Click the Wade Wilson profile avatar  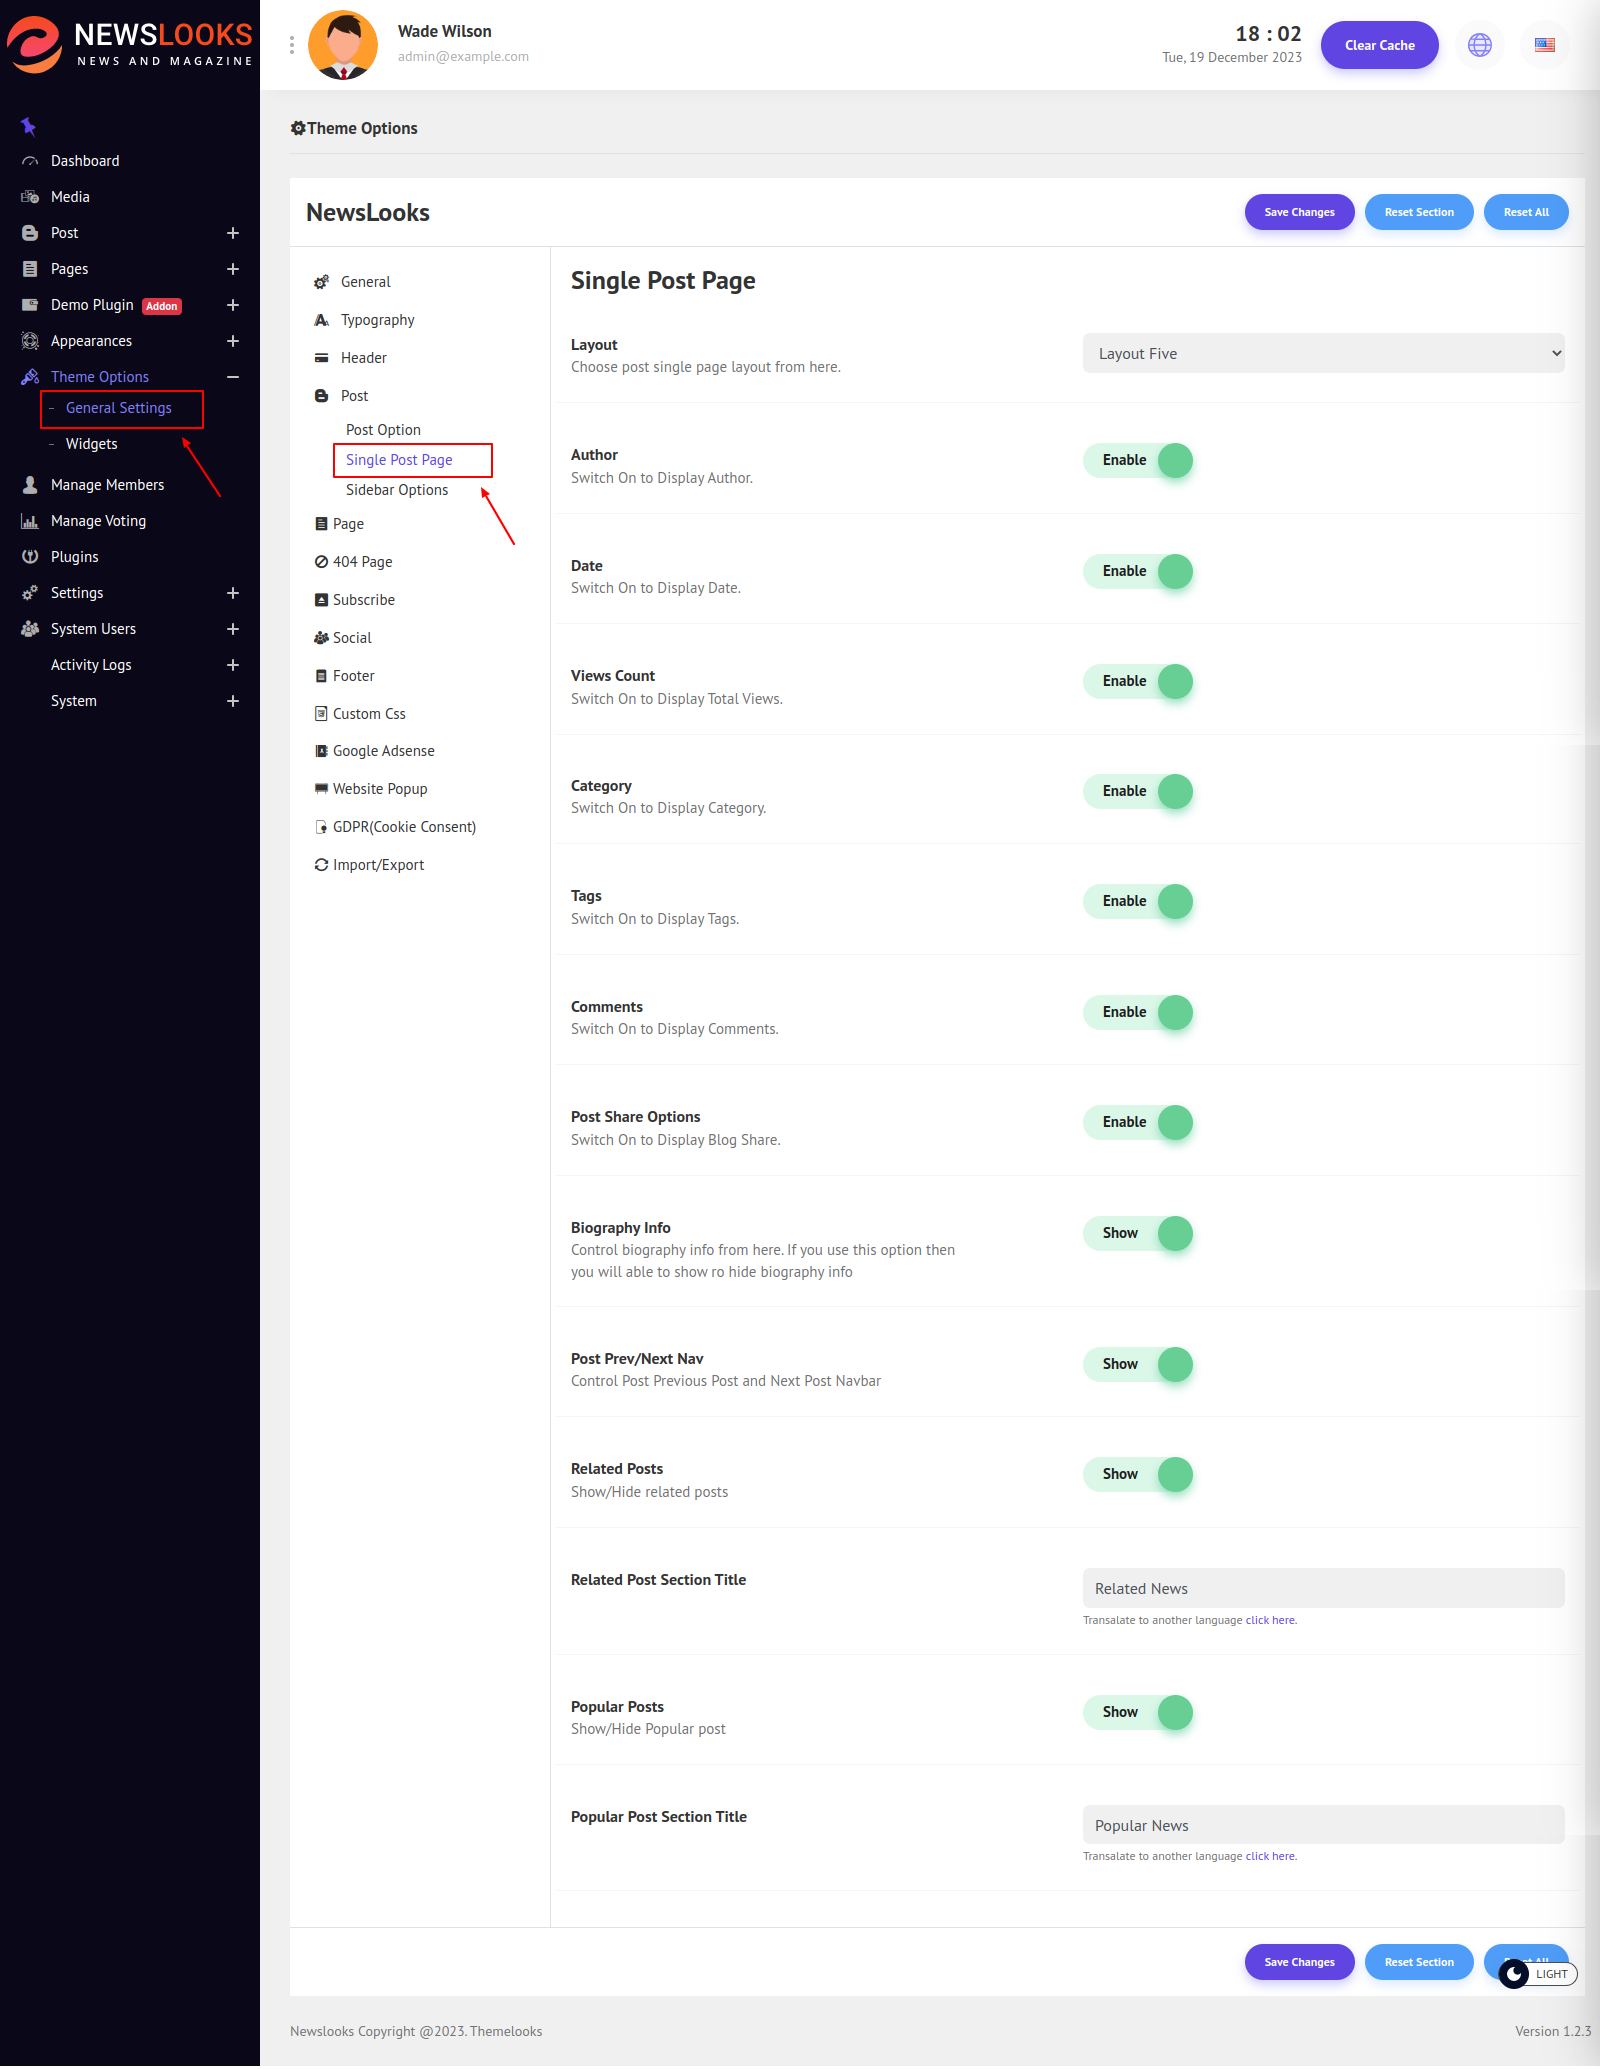(343, 45)
